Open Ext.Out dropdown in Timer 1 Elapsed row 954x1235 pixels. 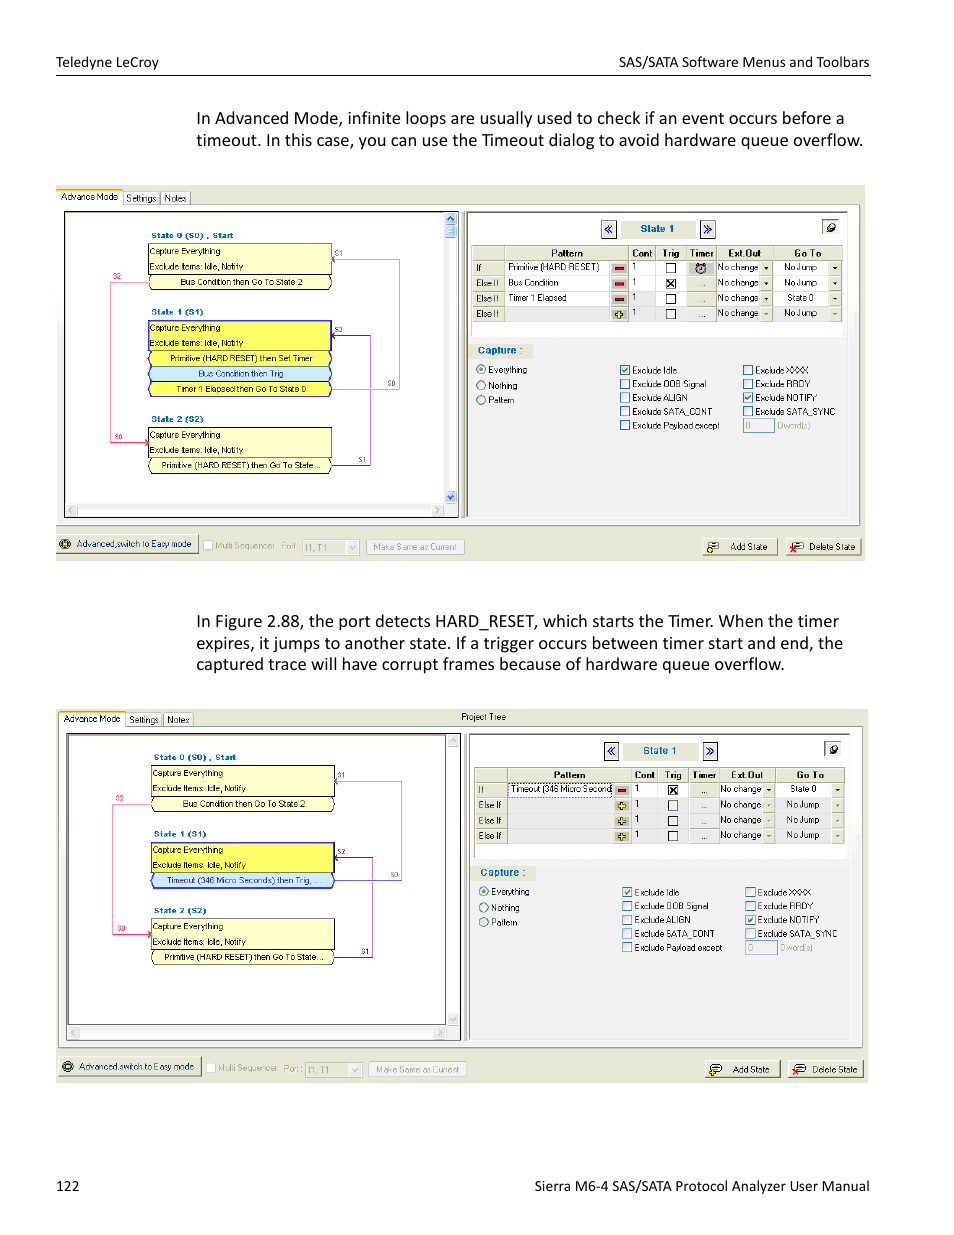click(766, 298)
